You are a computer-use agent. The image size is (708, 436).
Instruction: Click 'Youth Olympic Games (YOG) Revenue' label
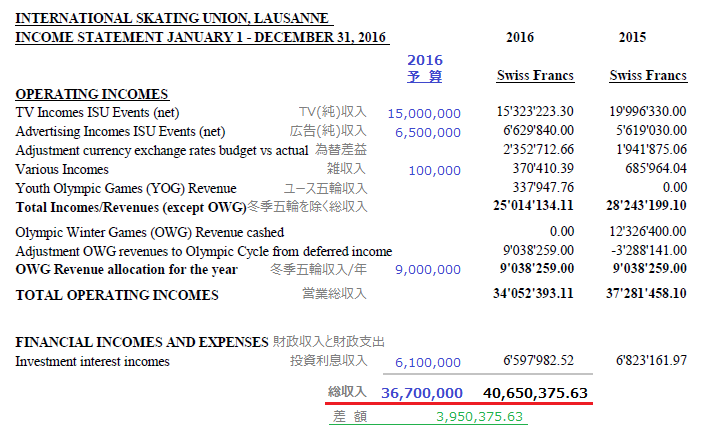click(x=126, y=188)
